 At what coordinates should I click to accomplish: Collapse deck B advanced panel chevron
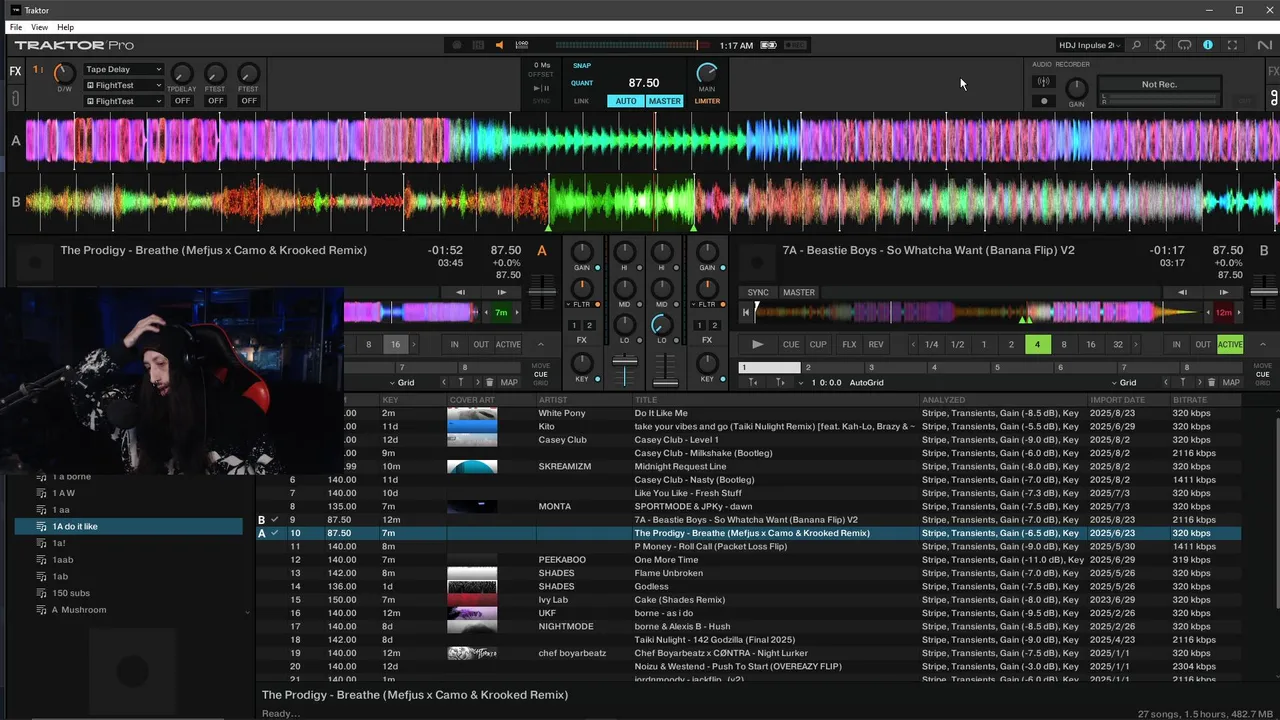[x=1263, y=344]
